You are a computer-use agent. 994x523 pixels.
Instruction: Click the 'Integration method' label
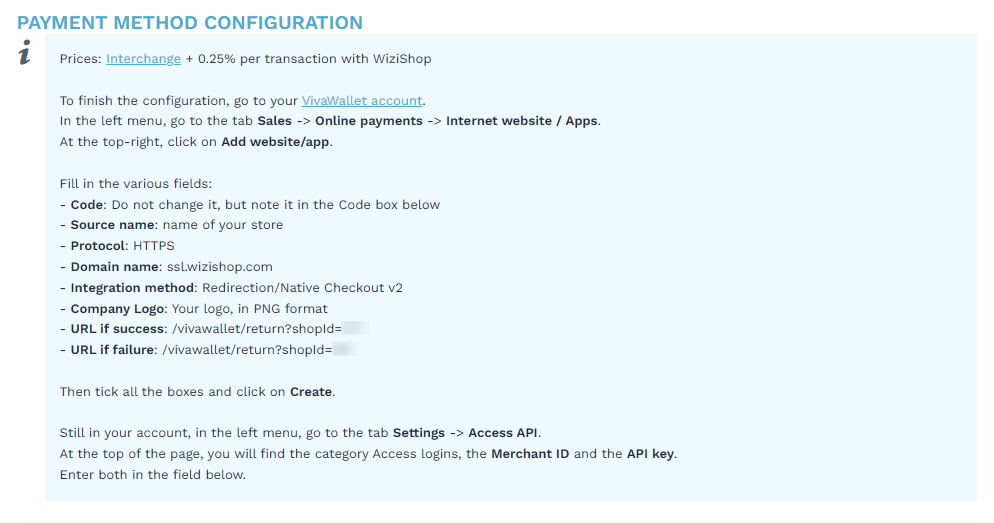click(x=132, y=287)
